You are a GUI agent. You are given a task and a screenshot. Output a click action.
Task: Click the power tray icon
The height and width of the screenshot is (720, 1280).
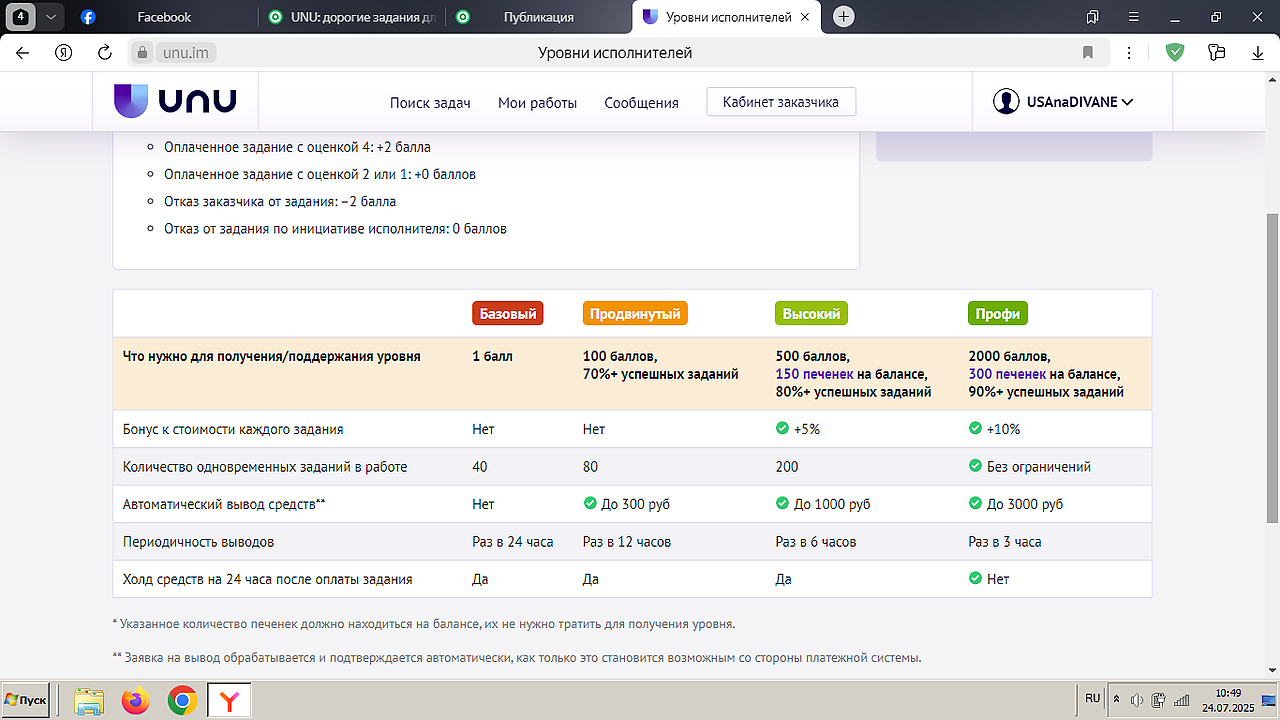tap(1159, 700)
